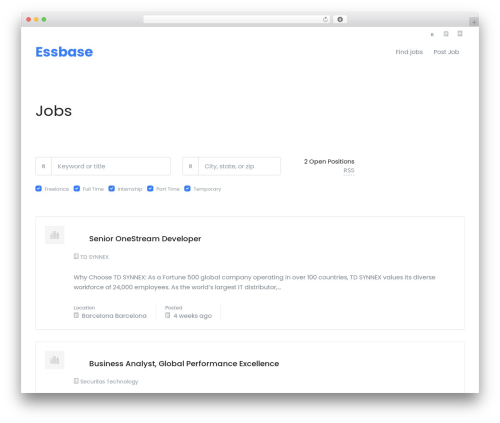Click the TD SYNNEX company name
This screenshot has height=423, width=500.
coord(95,257)
